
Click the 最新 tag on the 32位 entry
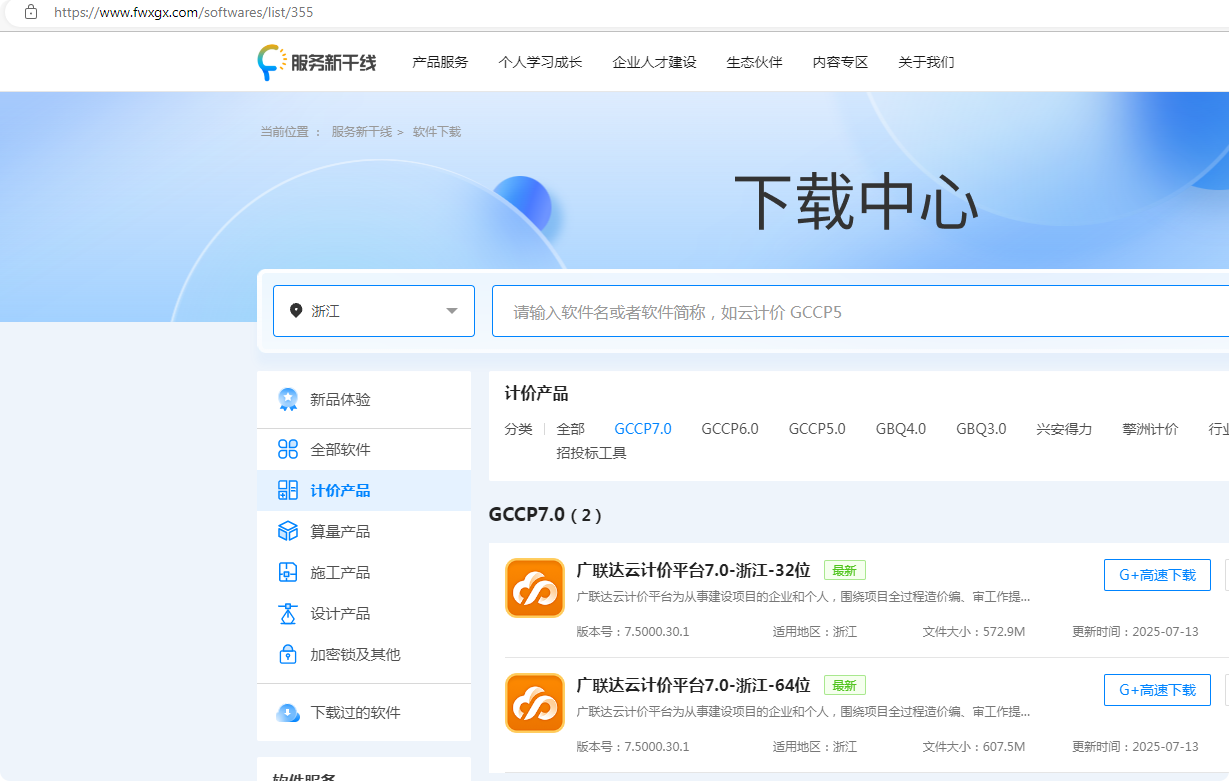tap(845, 570)
